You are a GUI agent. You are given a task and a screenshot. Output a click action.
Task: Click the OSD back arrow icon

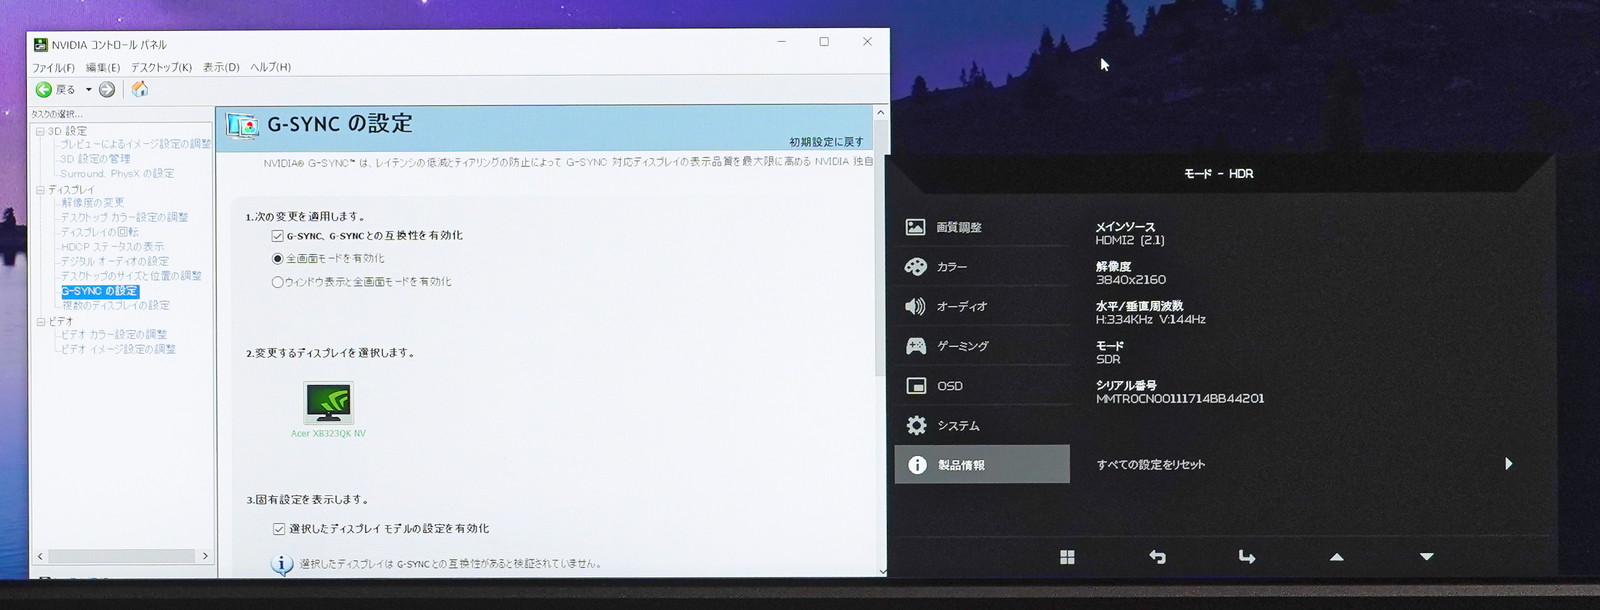[x=1157, y=557]
